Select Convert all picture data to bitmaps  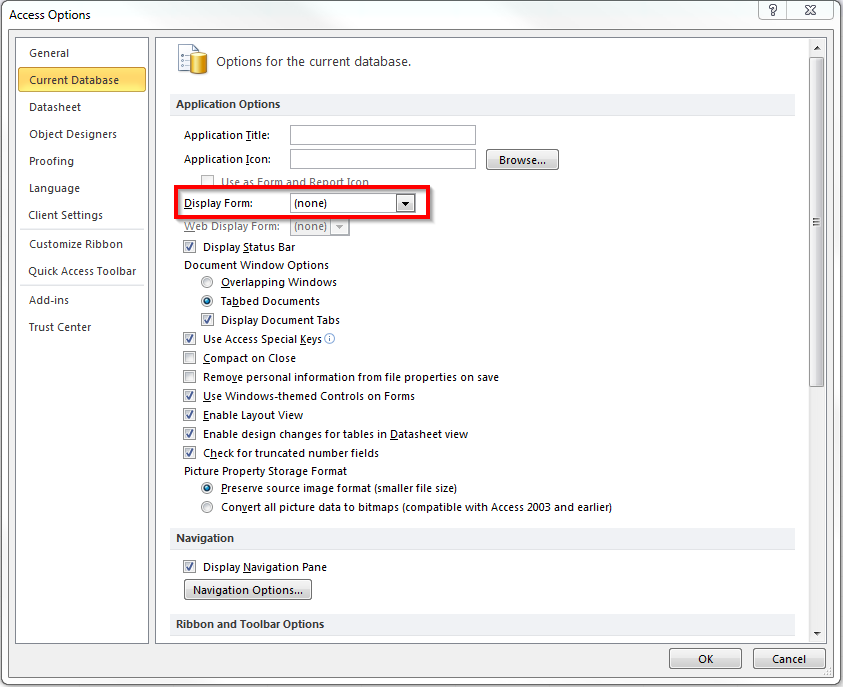(207, 507)
